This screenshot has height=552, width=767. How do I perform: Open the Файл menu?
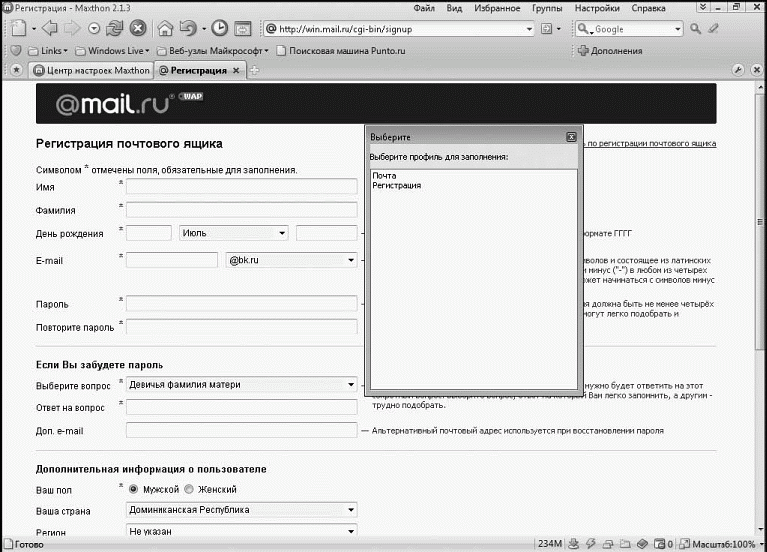coord(424,8)
